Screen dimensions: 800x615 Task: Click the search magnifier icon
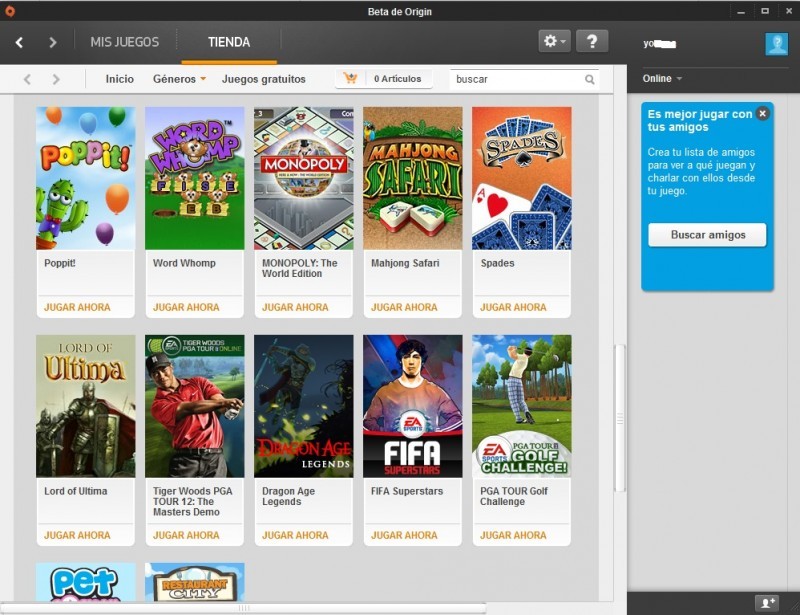tap(590, 80)
